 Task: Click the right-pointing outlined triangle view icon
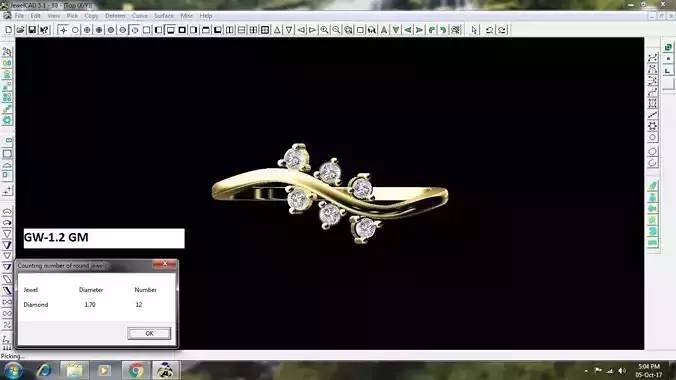coord(313,30)
